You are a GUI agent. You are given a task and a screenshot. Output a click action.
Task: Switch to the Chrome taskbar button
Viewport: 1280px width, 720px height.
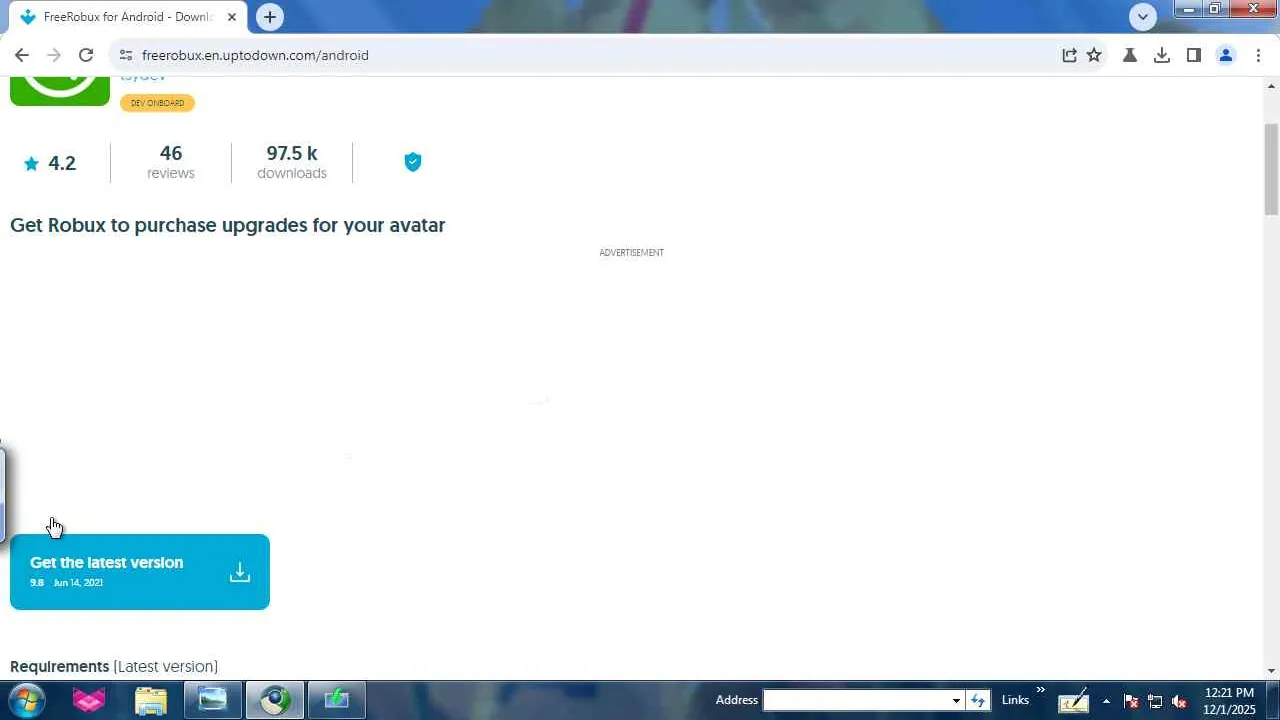275,700
